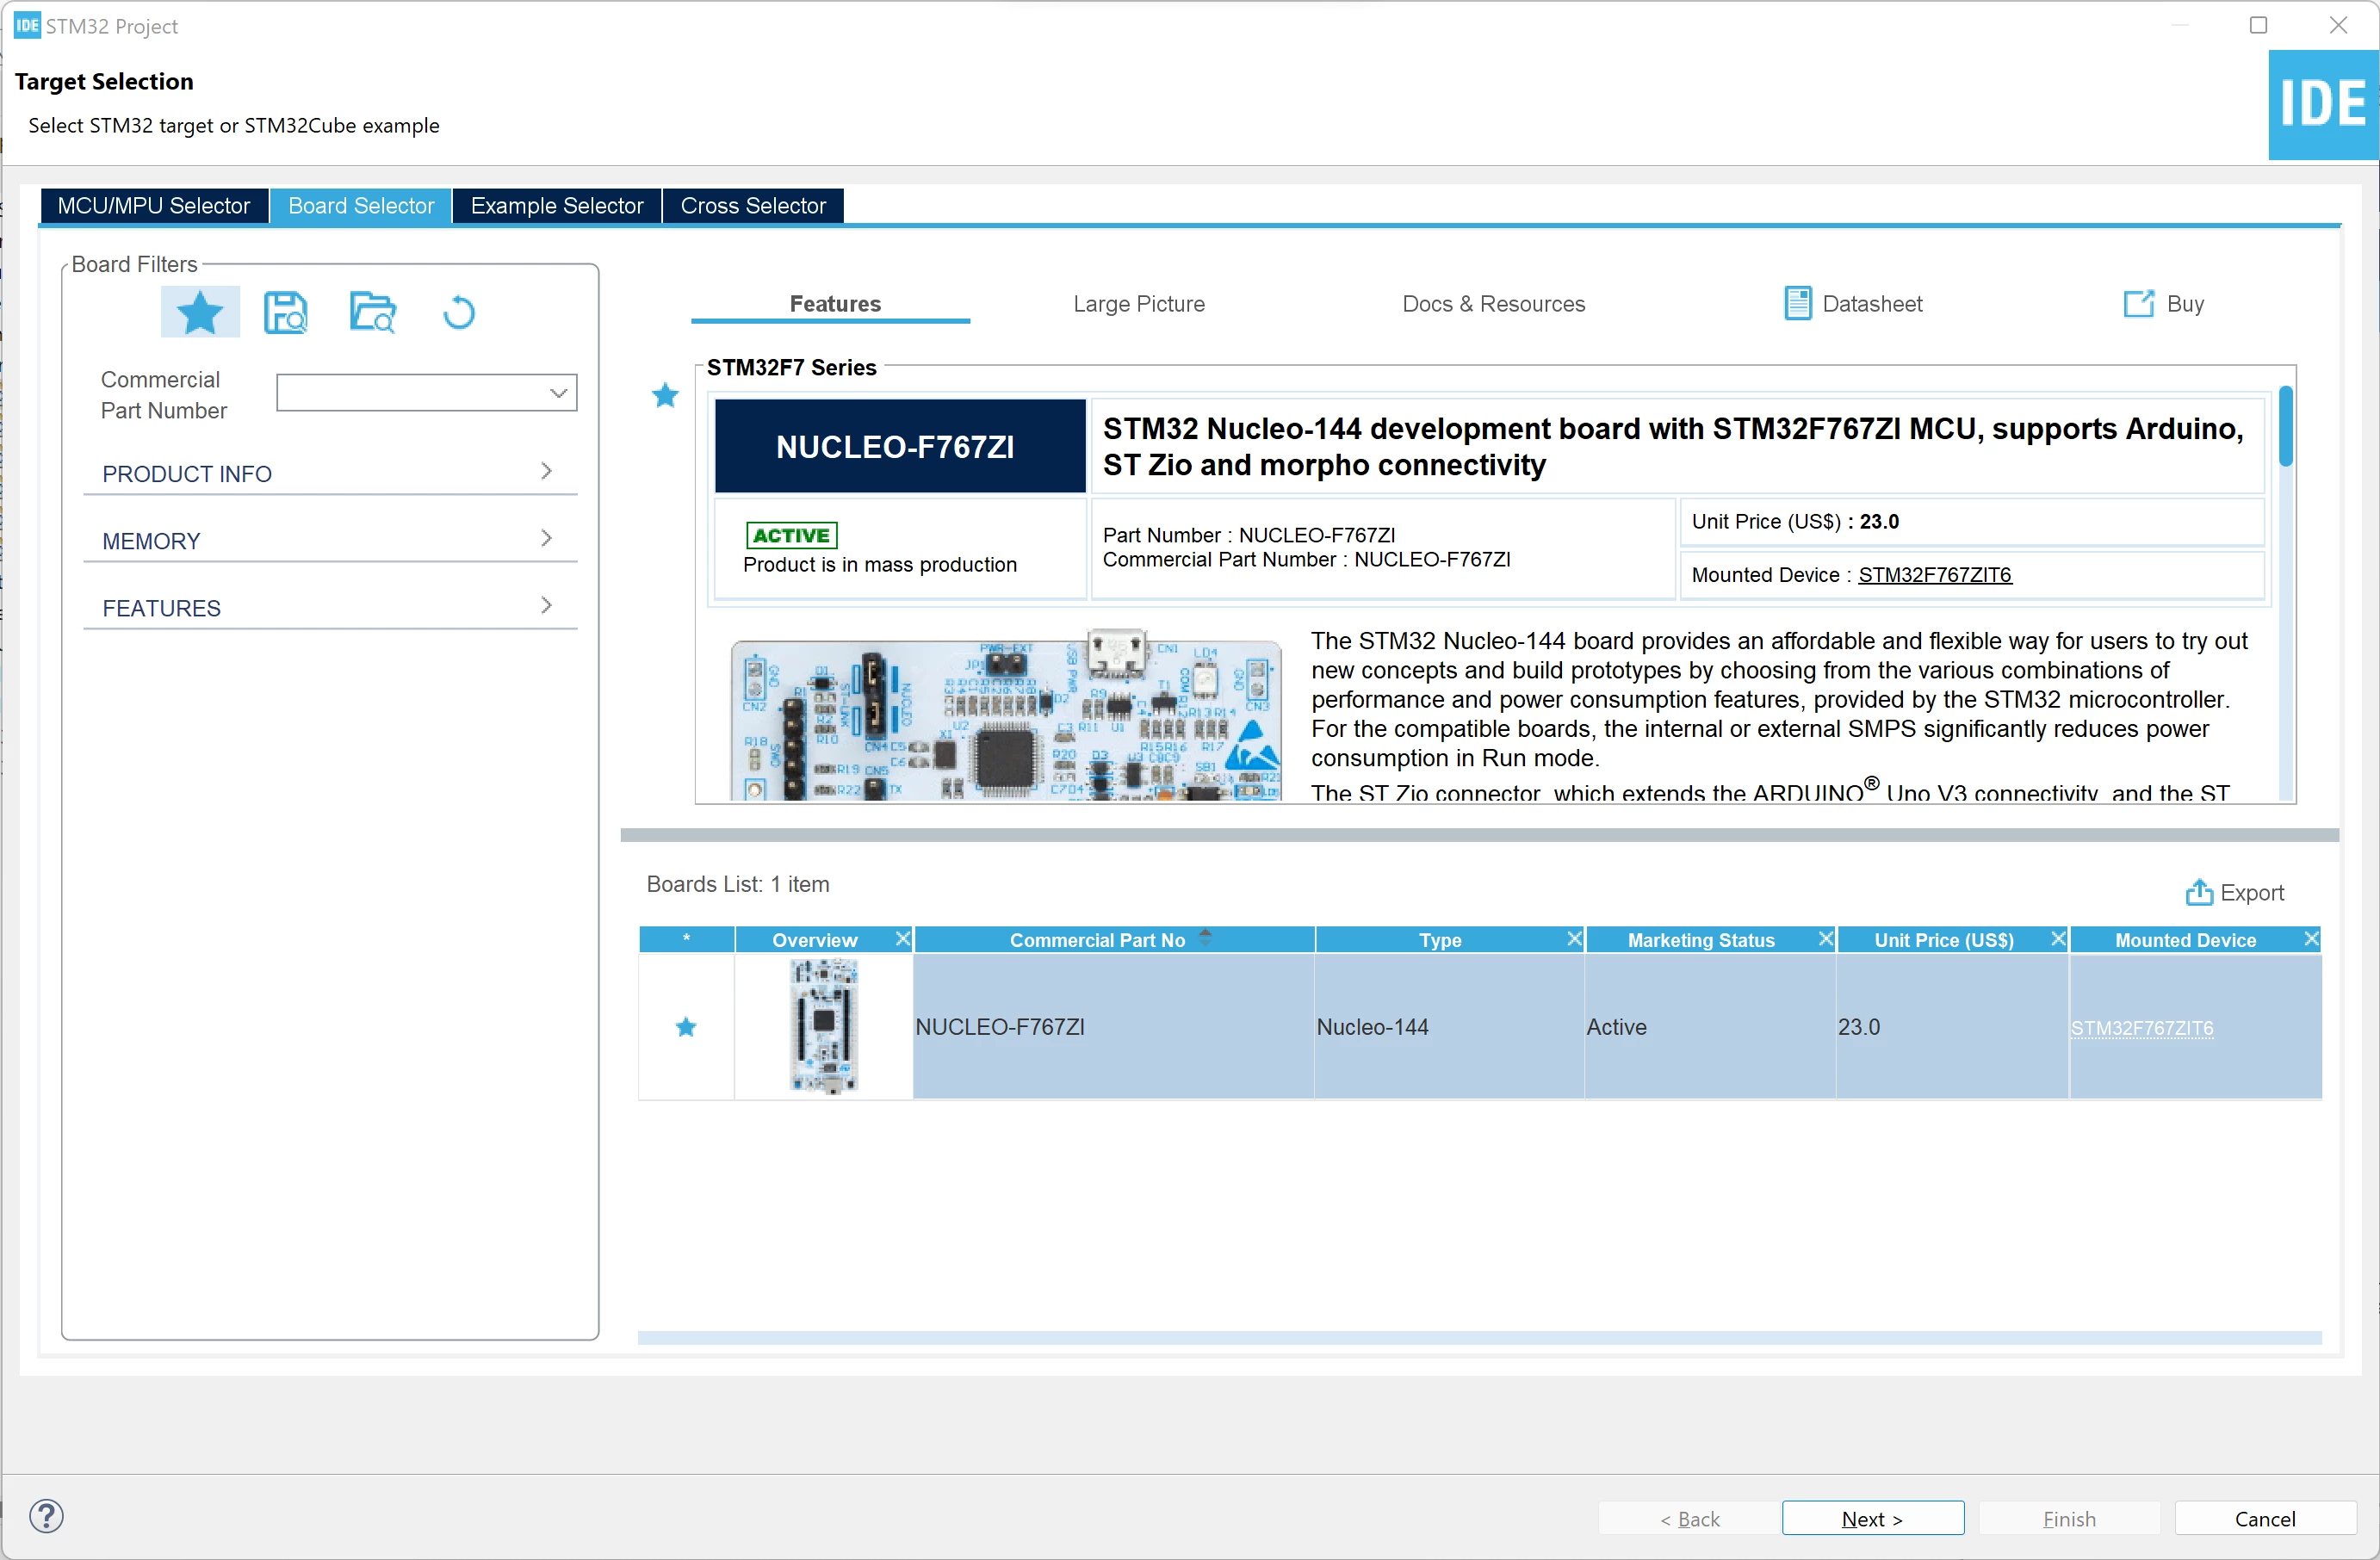Expand the MEMORY filter section

[x=330, y=540]
